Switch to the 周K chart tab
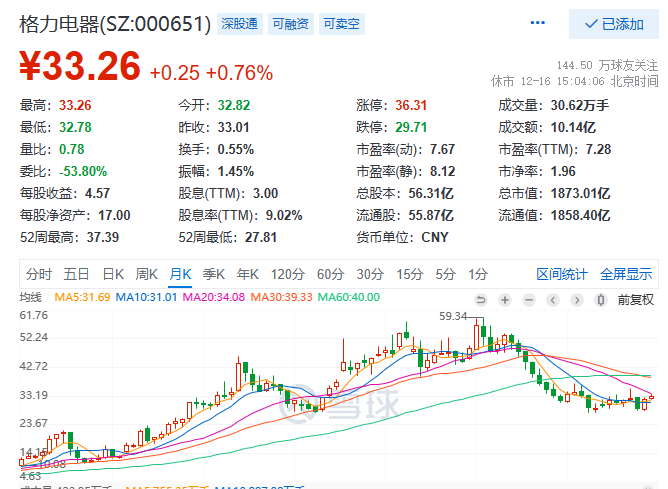The image size is (668, 489). (147, 274)
